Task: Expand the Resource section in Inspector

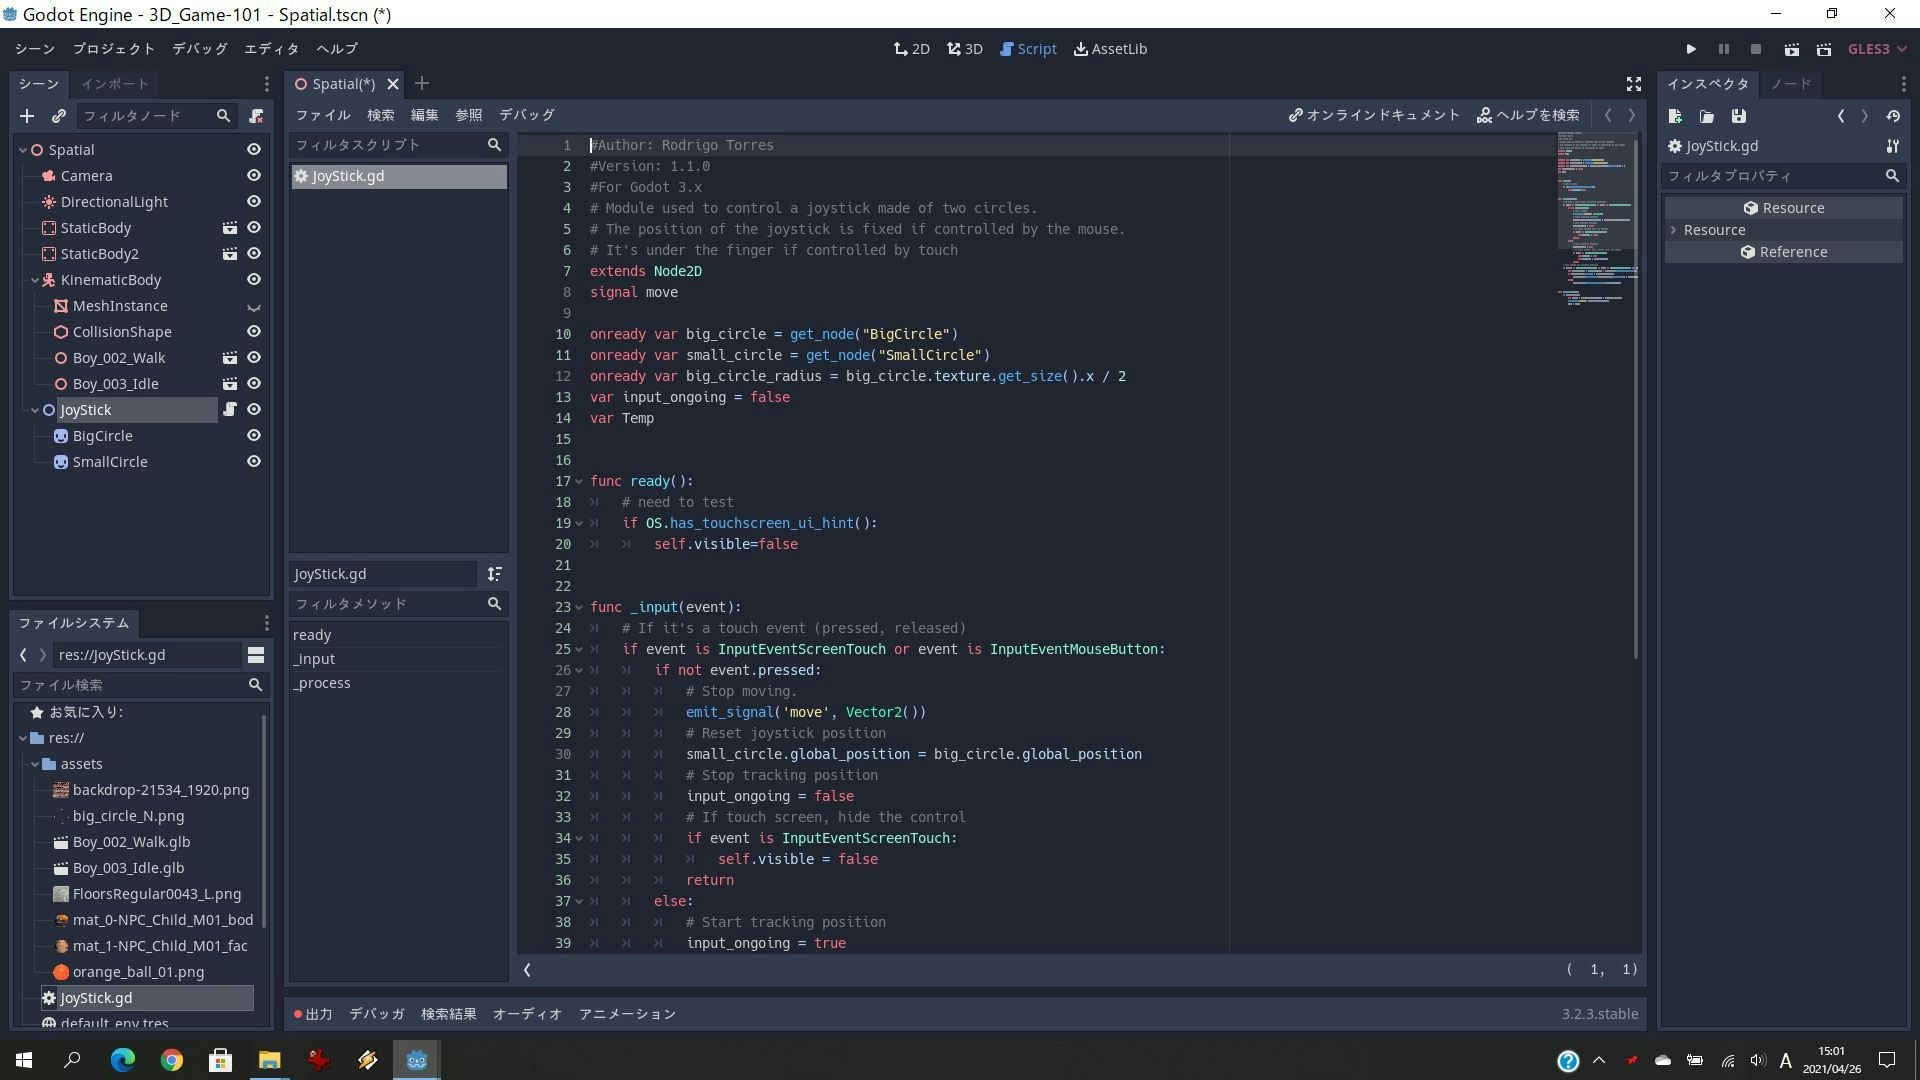Action: [1674, 230]
